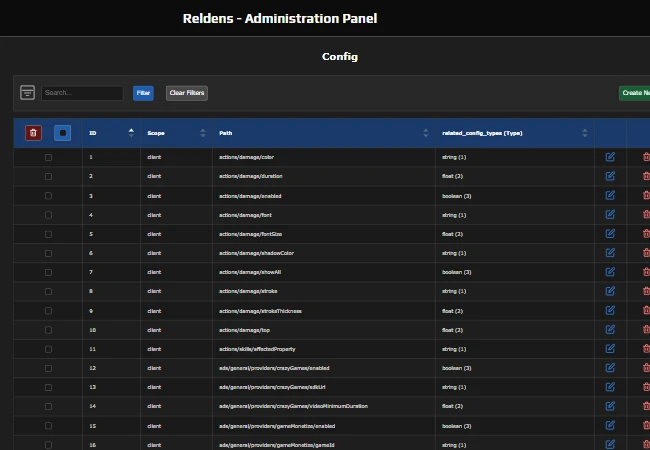Click type cell float (2) in row 9
Image resolution: width=650 pixels, height=450 pixels.
coord(452,311)
